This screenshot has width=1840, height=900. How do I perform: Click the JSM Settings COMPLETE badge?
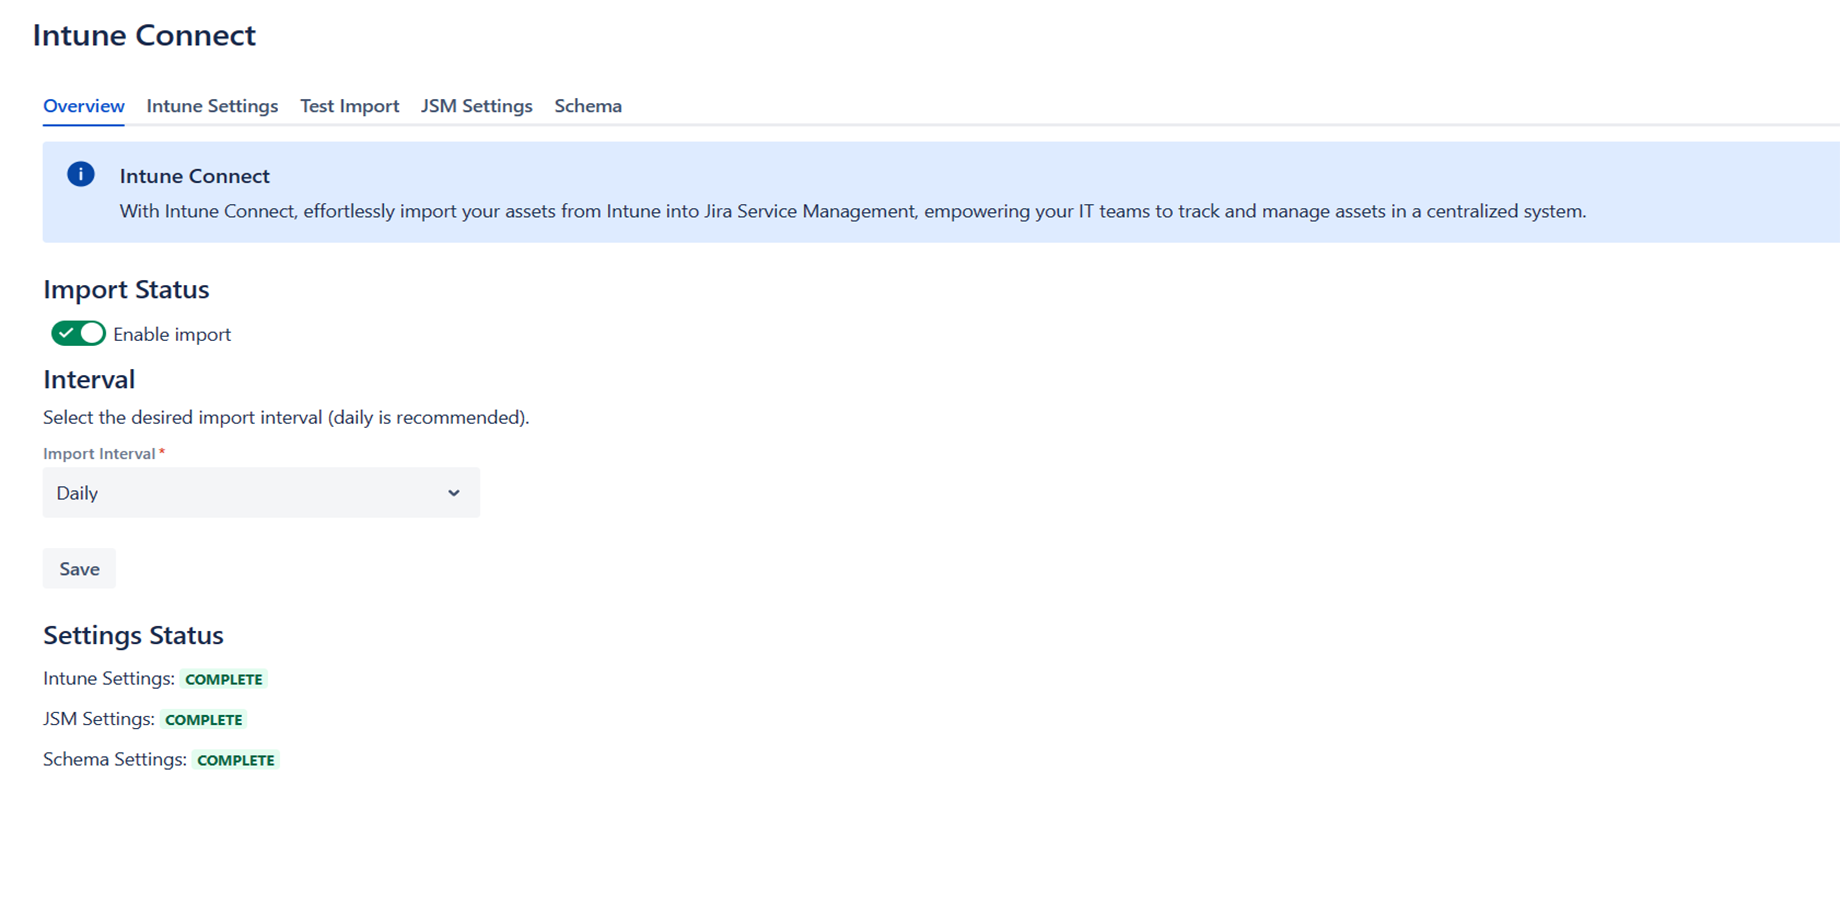pos(204,720)
